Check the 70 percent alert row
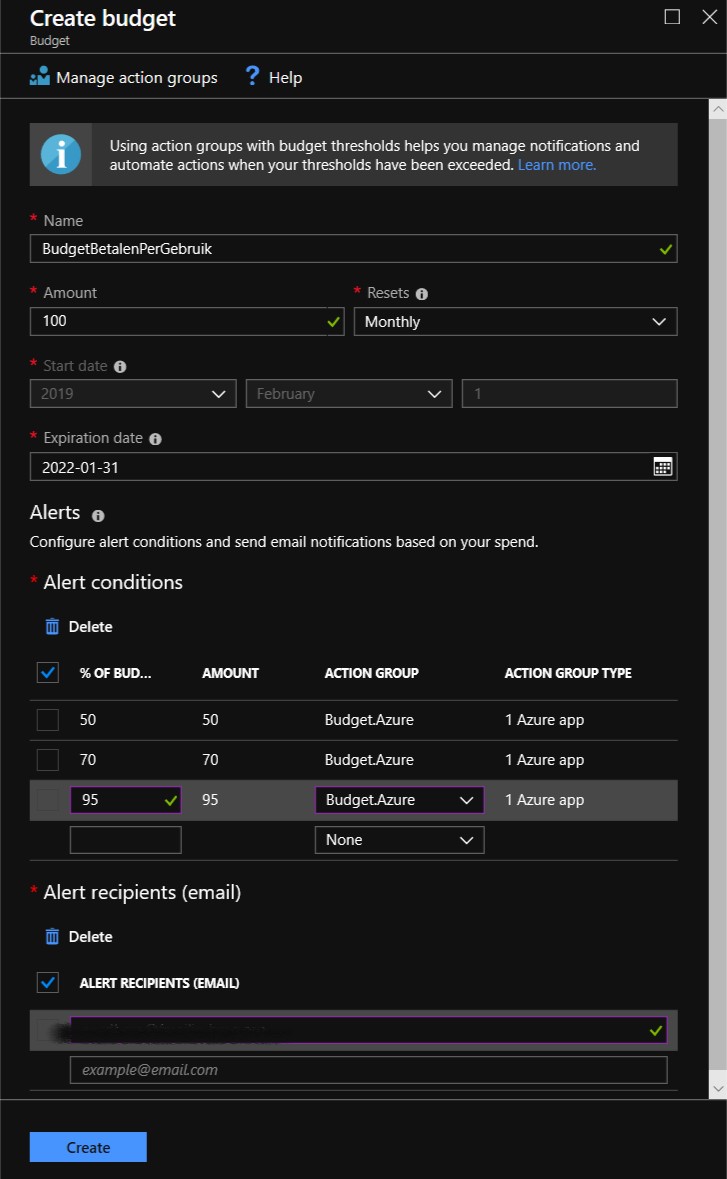The height and width of the screenshot is (1179, 727). click(x=48, y=760)
